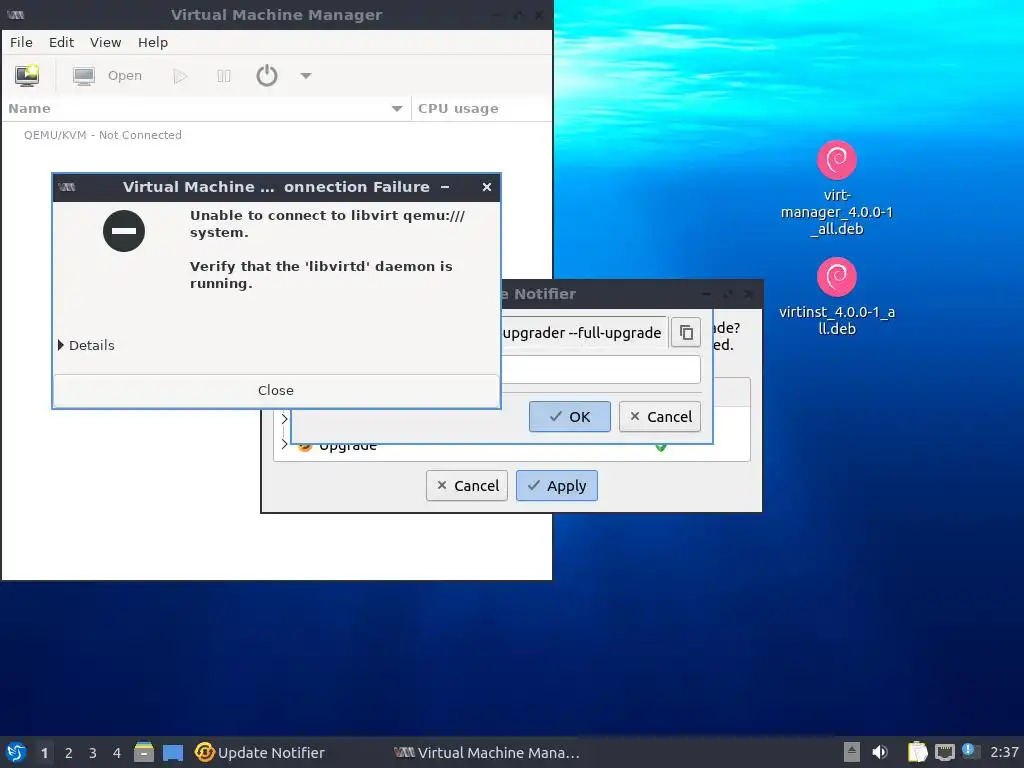Click Cancel next to the OK button
The height and width of the screenshot is (768, 1024).
click(x=660, y=417)
